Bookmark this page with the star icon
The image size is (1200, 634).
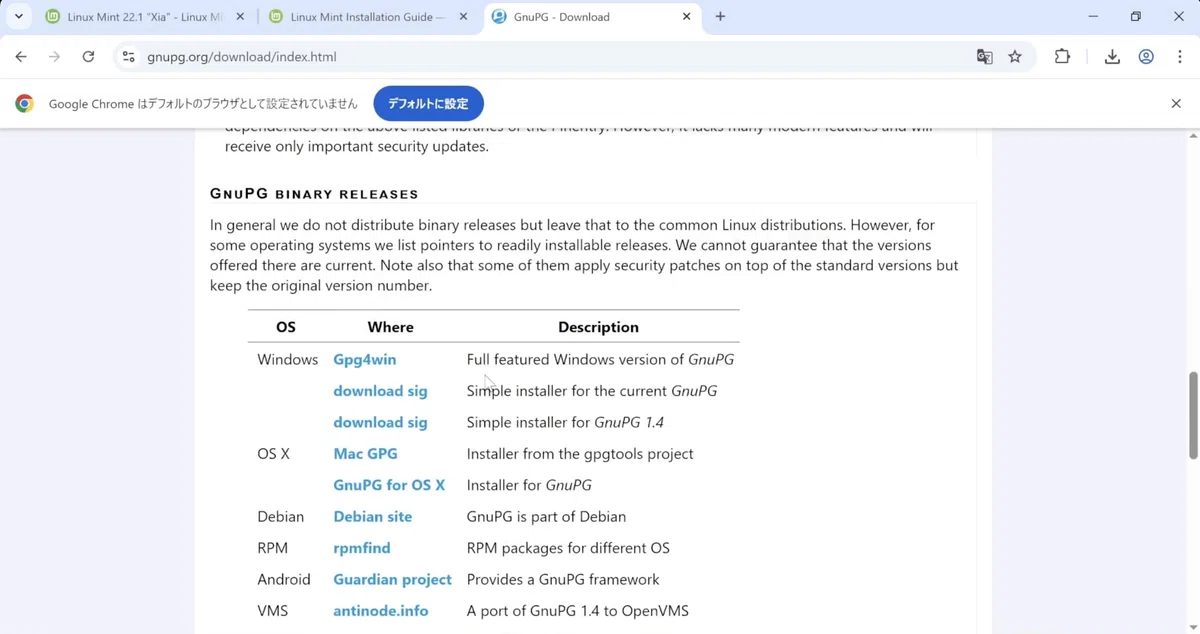(1015, 57)
